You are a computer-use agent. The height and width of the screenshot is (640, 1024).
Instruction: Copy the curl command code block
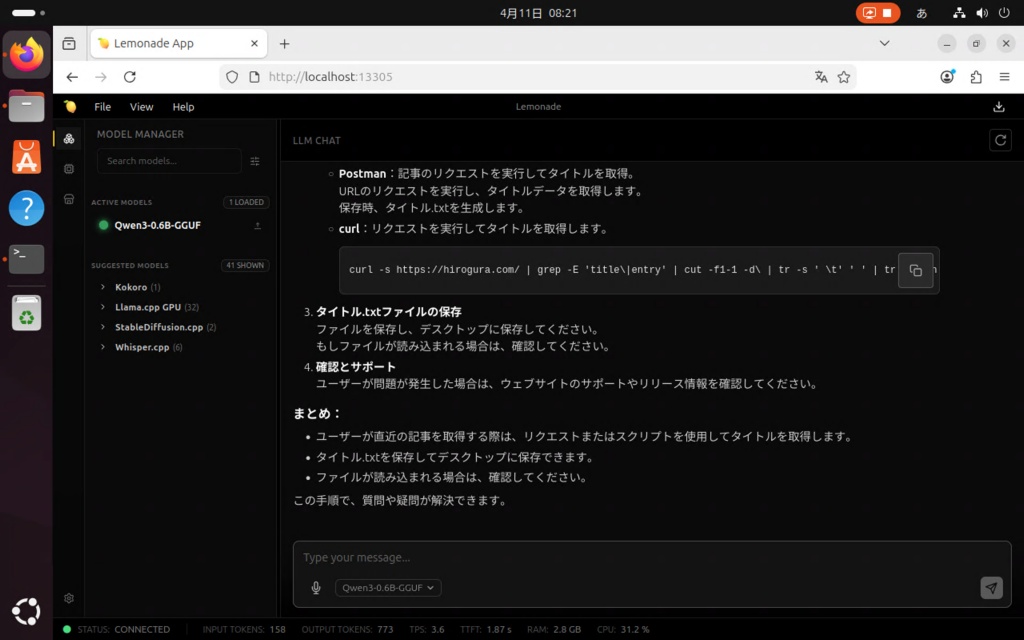(915, 270)
